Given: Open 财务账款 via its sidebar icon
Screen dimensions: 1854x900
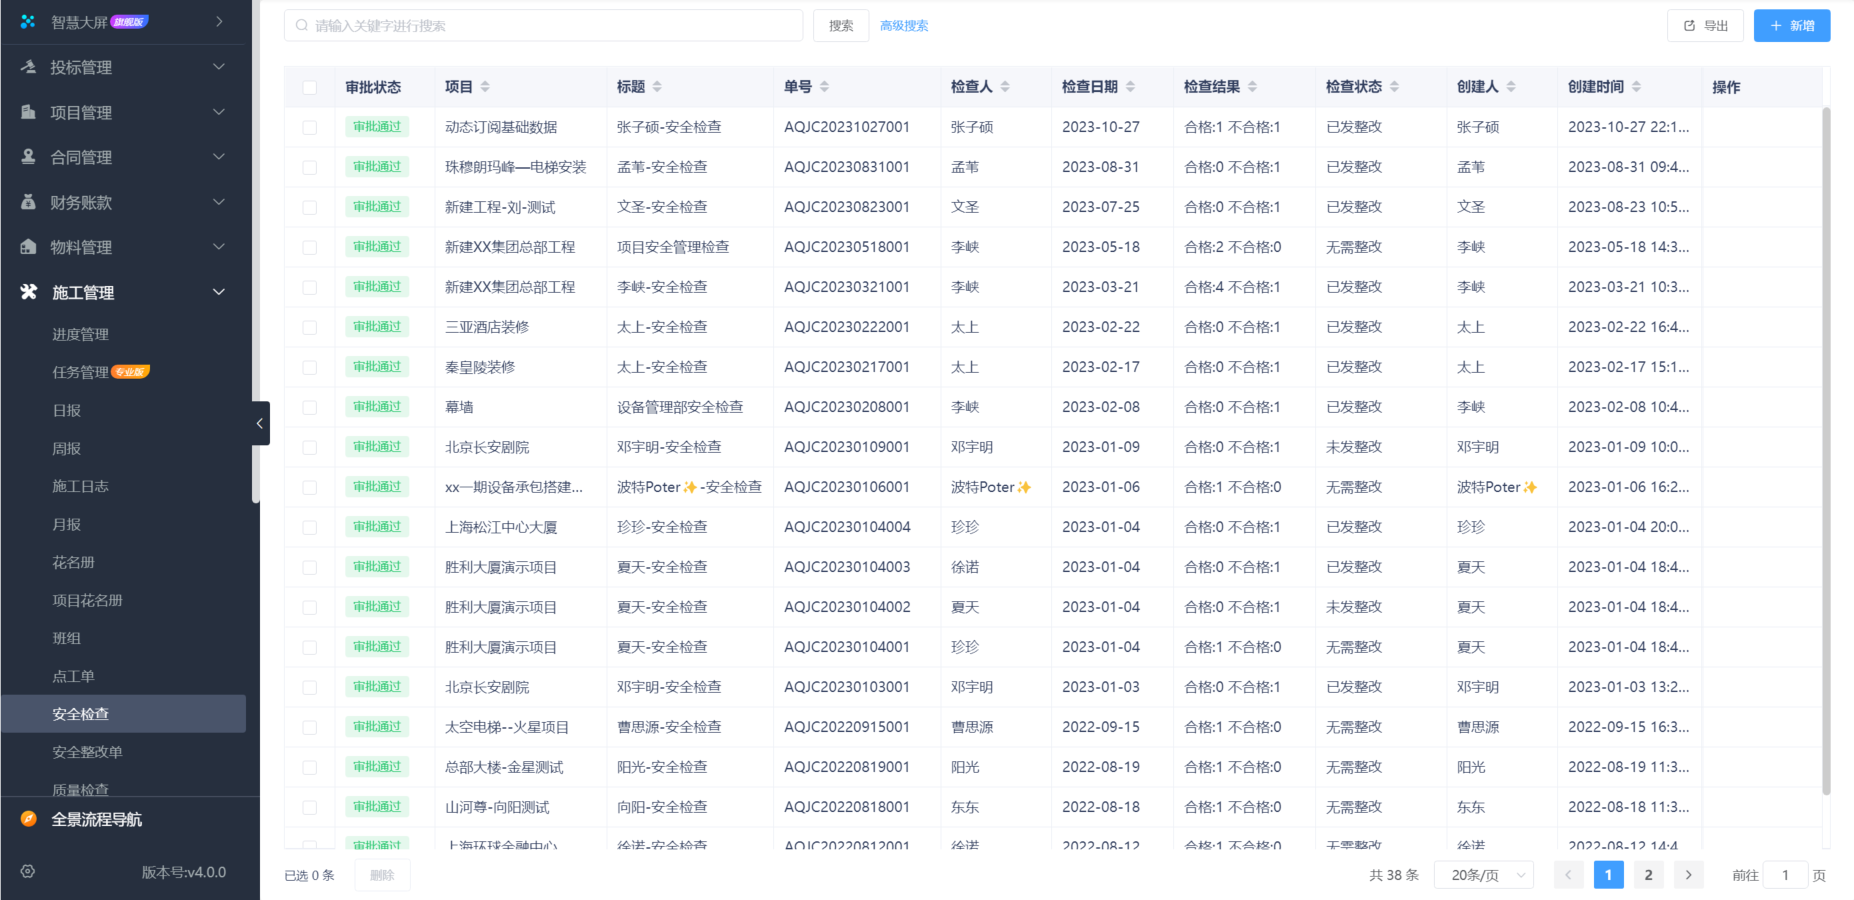Looking at the screenshot, I should [26, 202].
